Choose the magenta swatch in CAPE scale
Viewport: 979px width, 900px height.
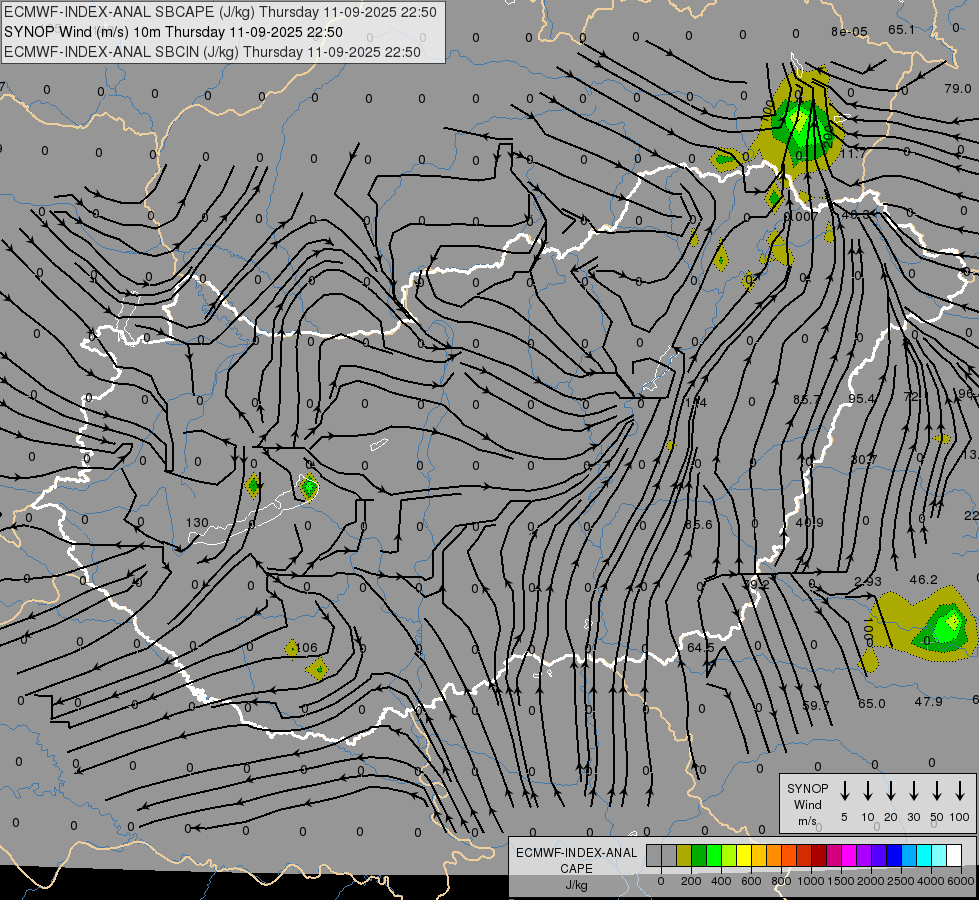(x=849, y=855)
